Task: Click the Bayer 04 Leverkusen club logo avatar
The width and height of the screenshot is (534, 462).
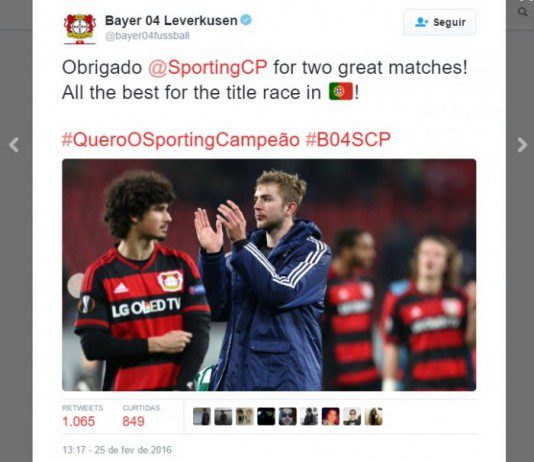Action: click(x=80, y=29)
